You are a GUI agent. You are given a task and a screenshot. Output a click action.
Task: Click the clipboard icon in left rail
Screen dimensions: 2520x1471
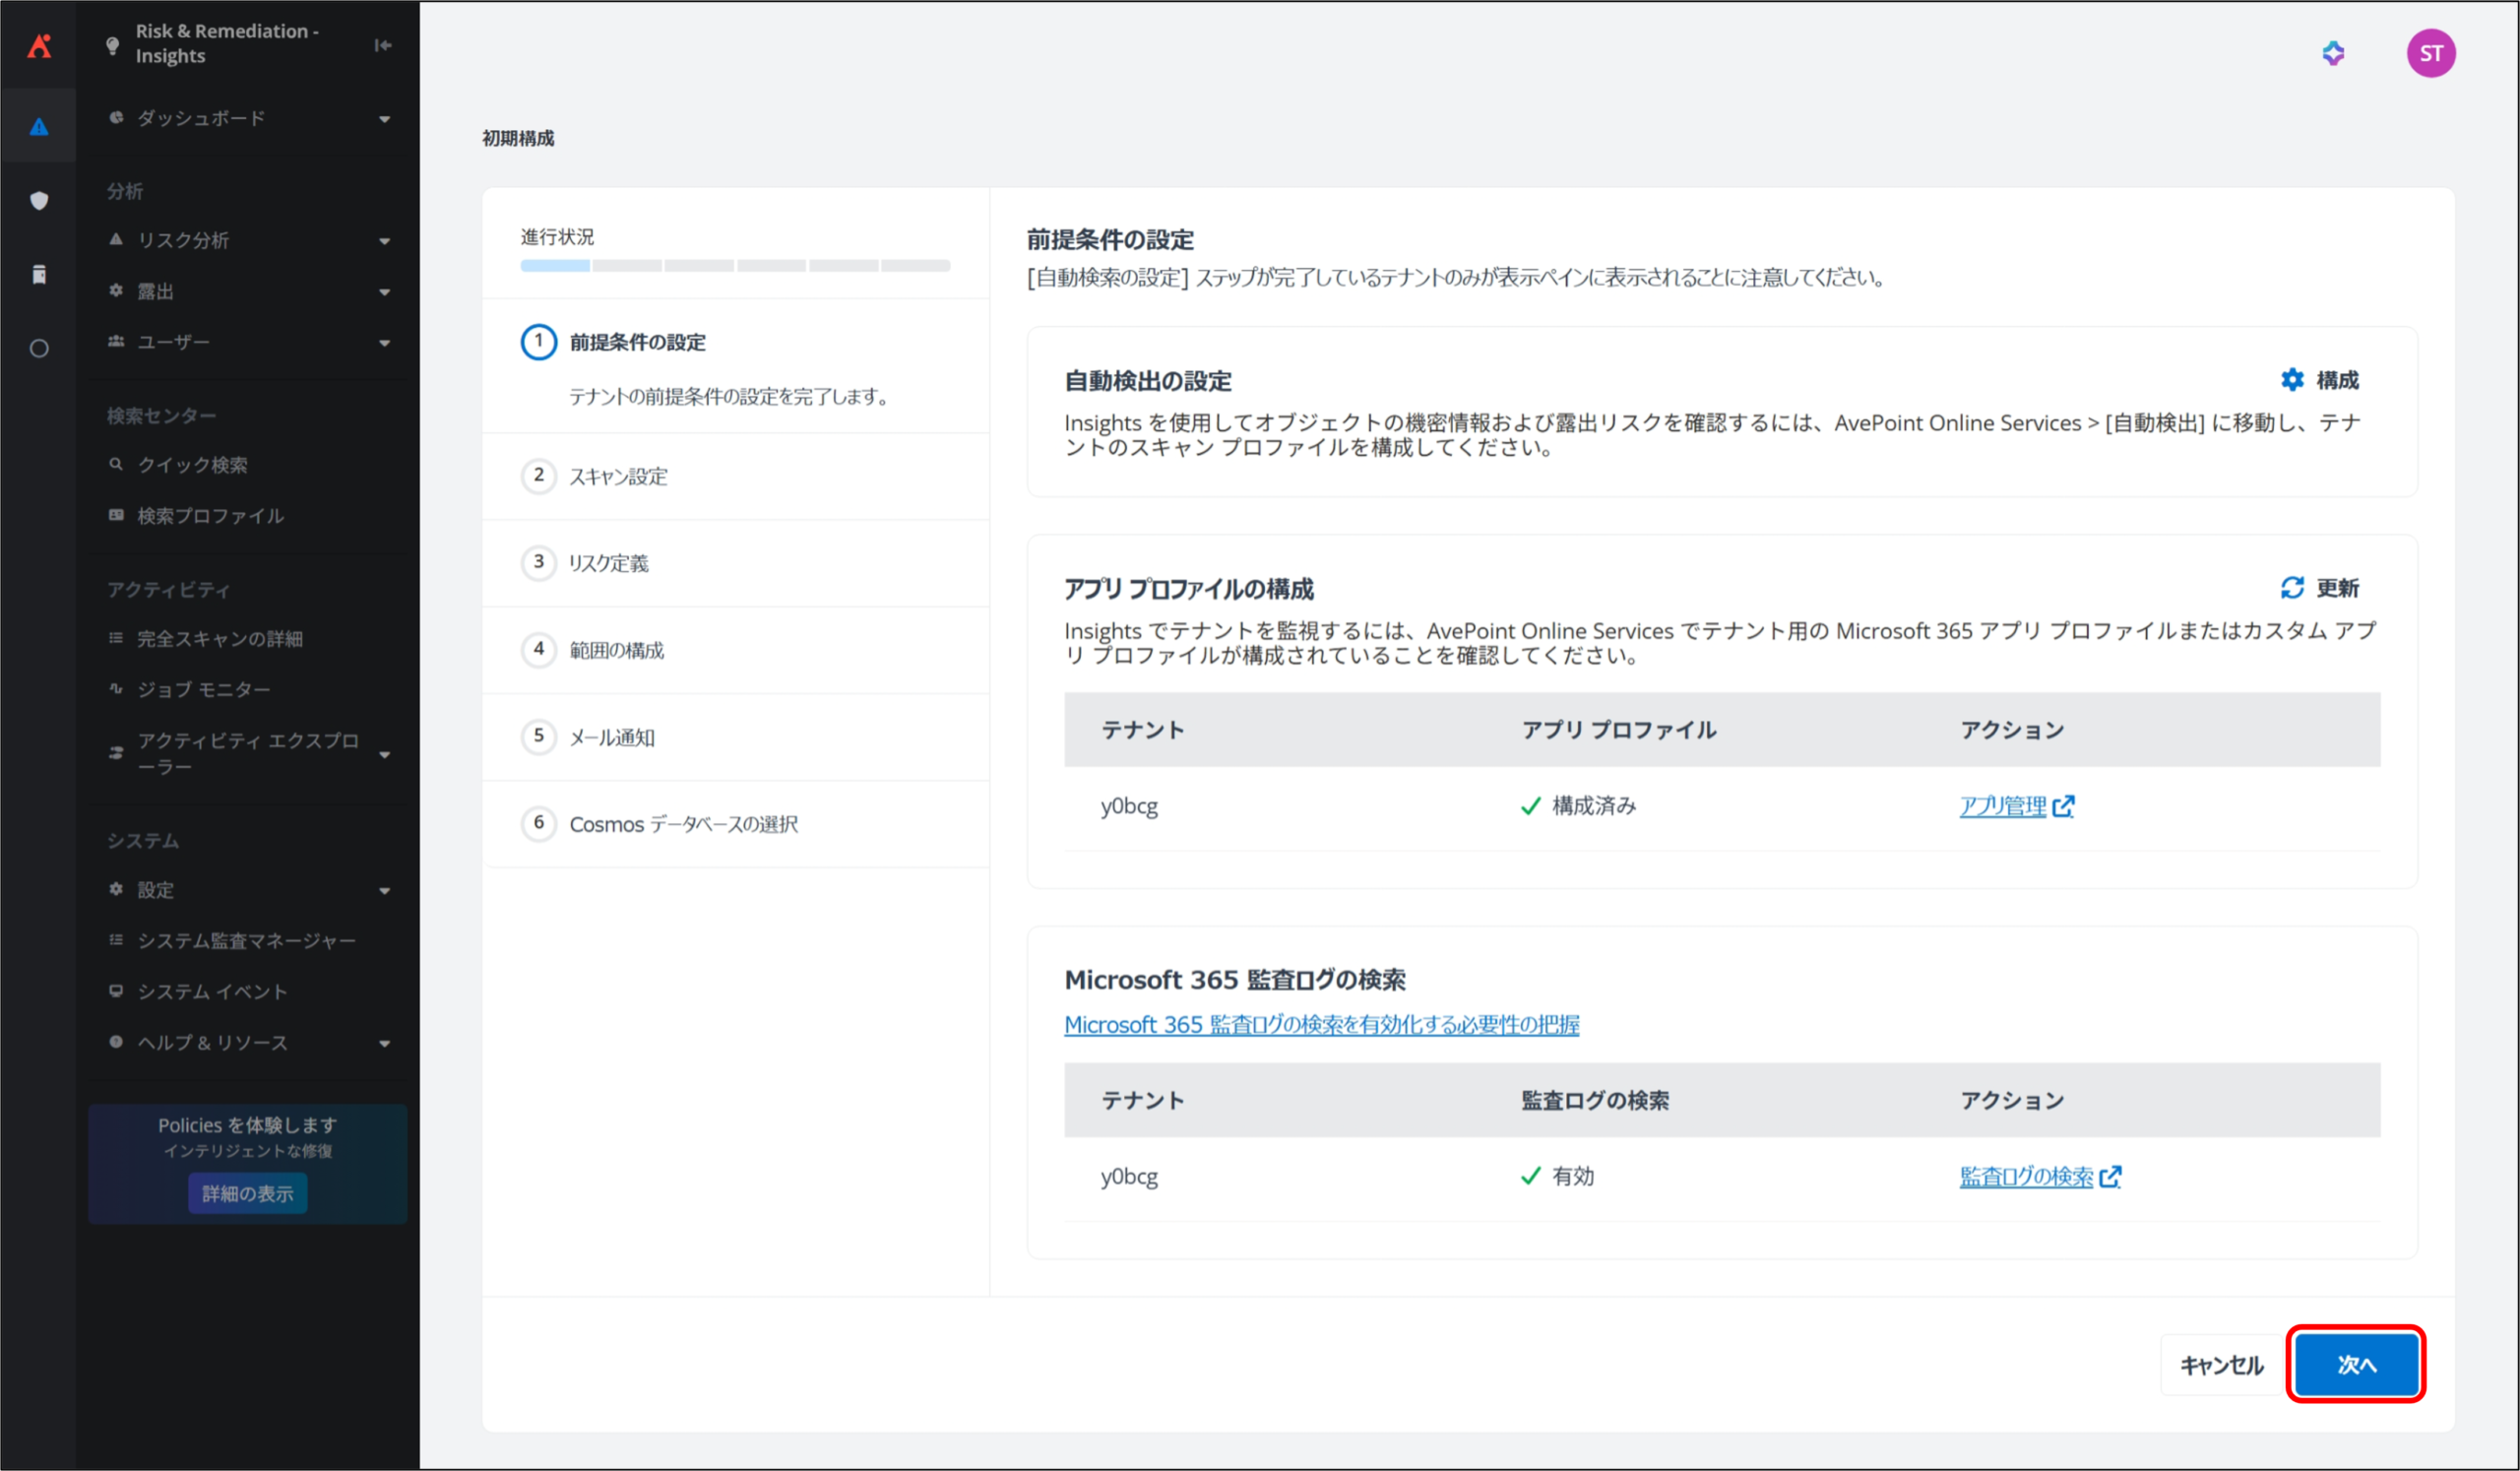[39, 274]
